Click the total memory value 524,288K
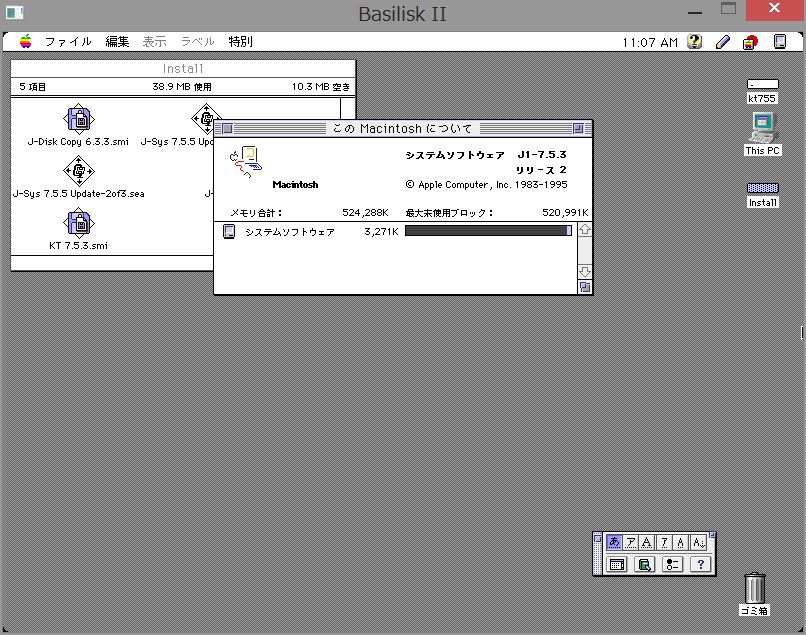 (x=365, y=213)
